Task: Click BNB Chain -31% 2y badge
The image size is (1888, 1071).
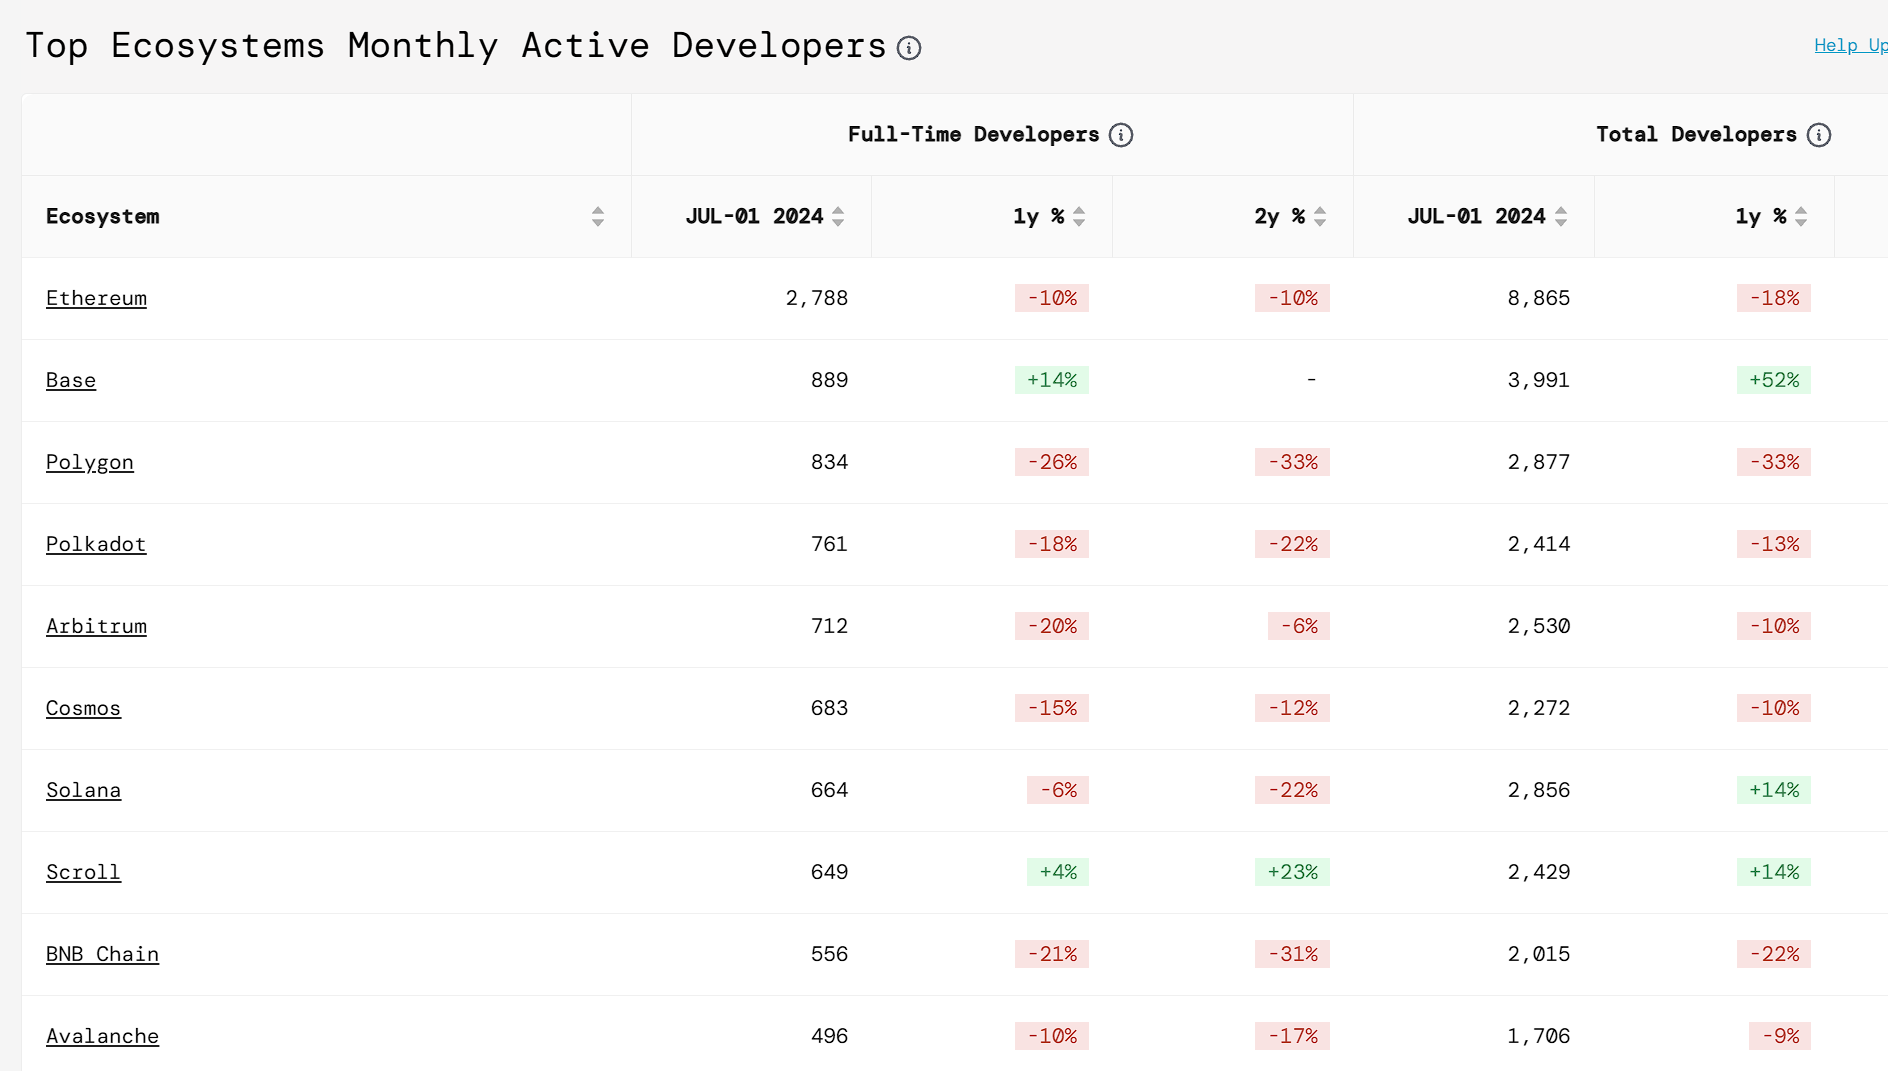Action: tap(1293, 954)
